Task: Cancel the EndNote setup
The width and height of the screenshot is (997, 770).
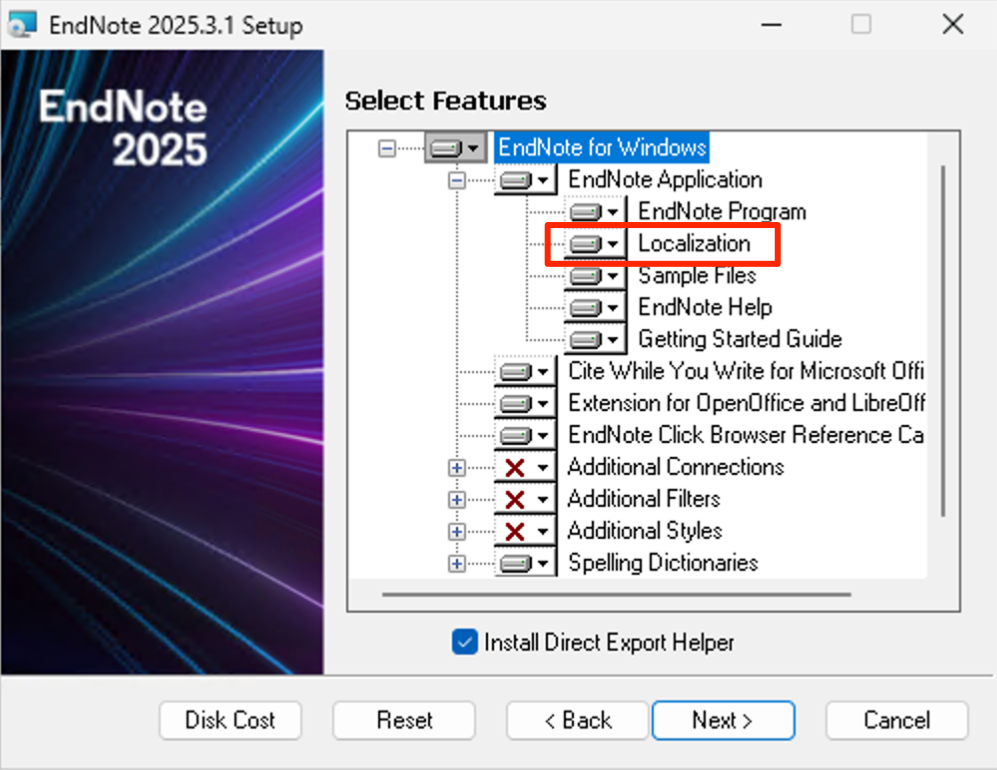Action: pyautogui.click(x=897, y=720)
